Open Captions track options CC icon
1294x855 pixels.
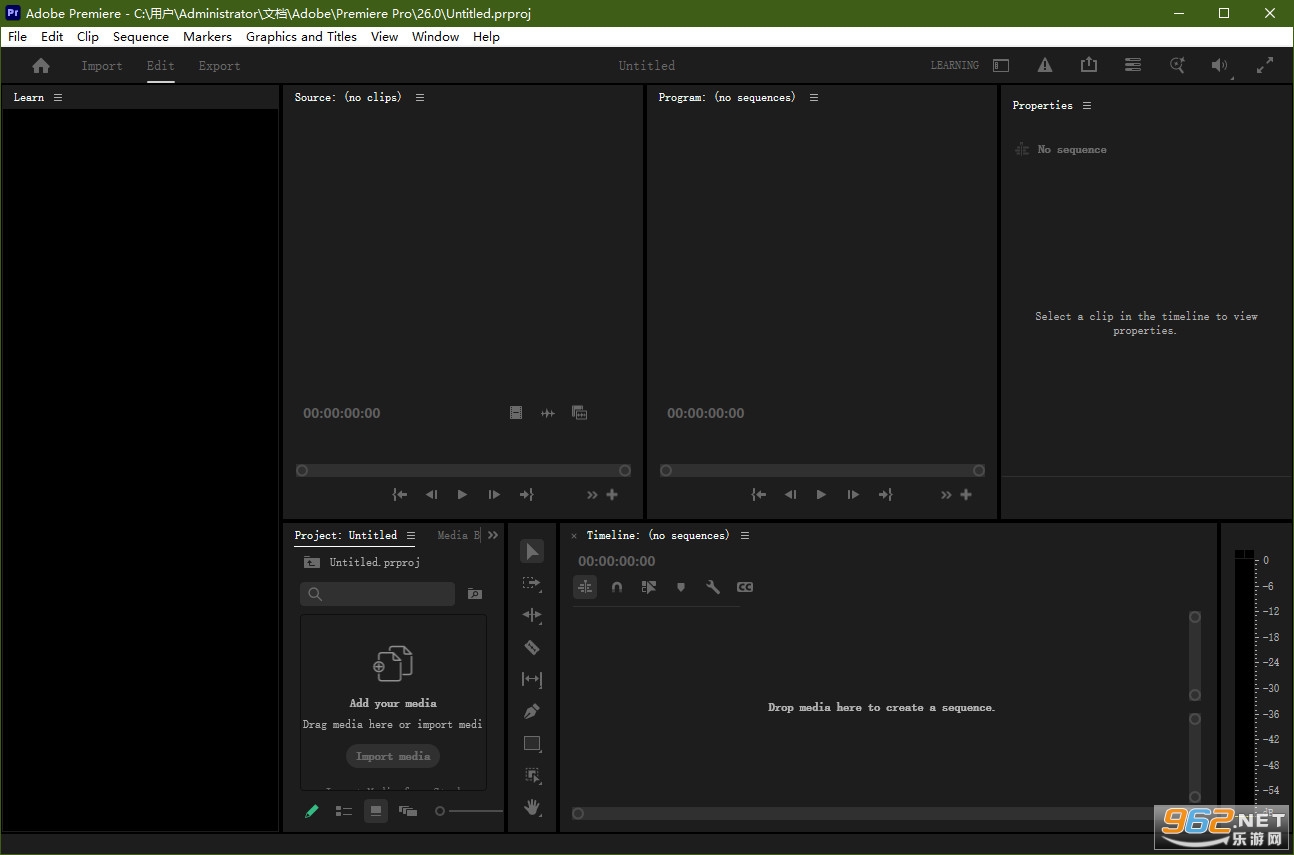745,587
